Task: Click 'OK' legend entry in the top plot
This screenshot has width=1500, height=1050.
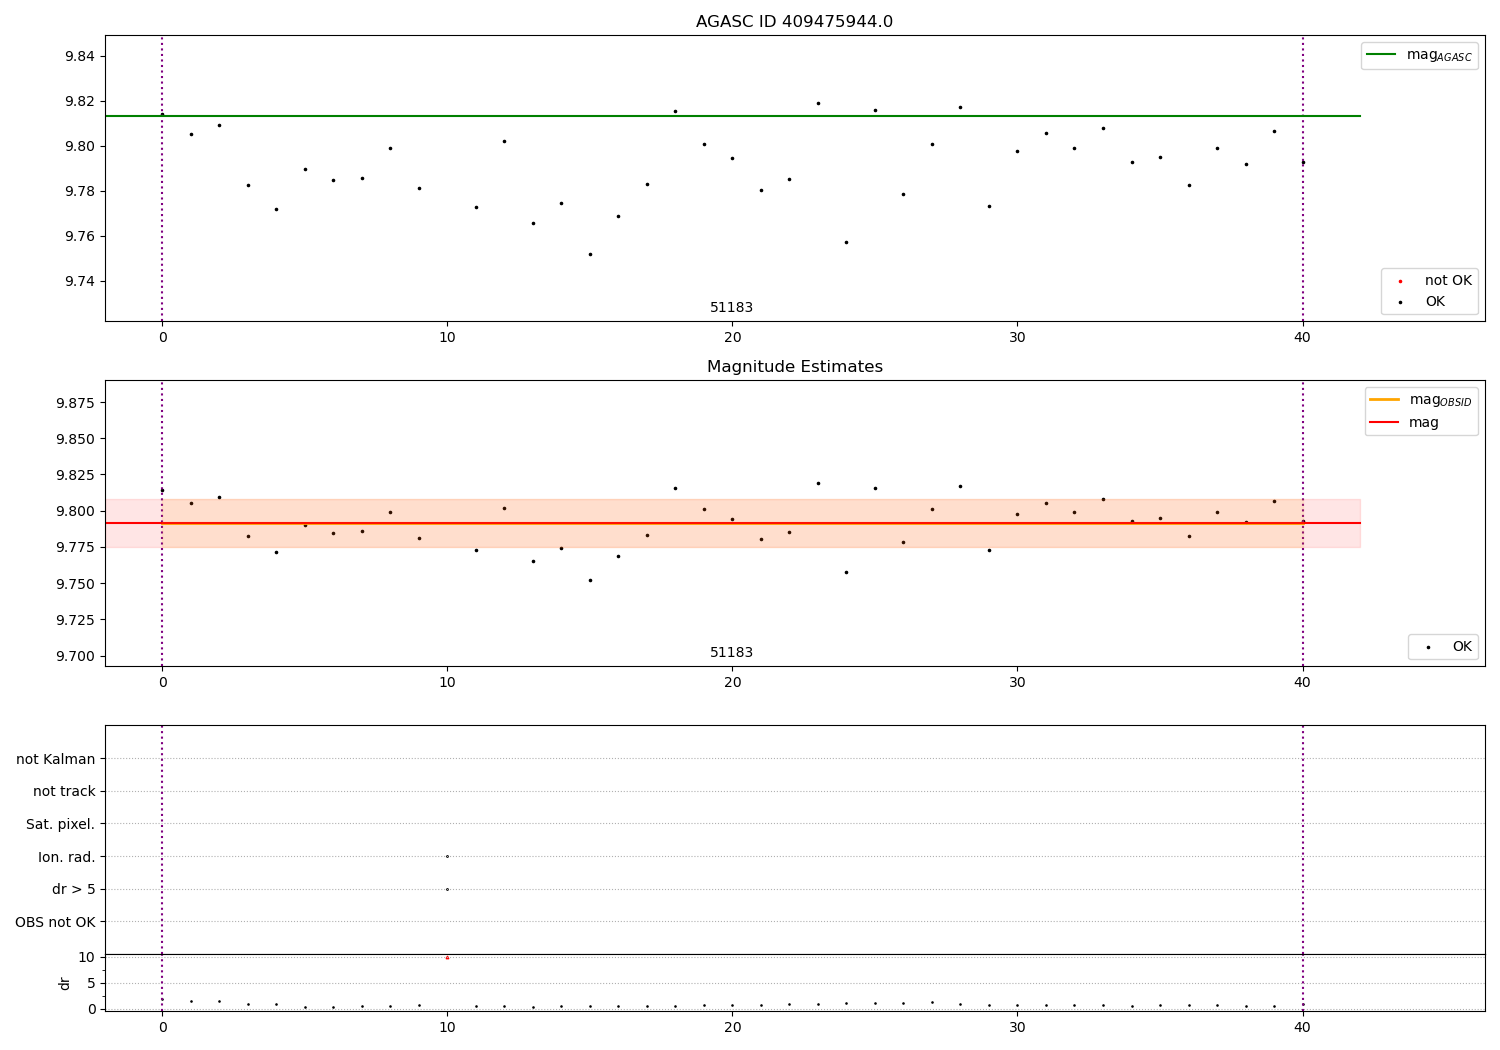Action: pyautogui.click(x=1435, y=302)
